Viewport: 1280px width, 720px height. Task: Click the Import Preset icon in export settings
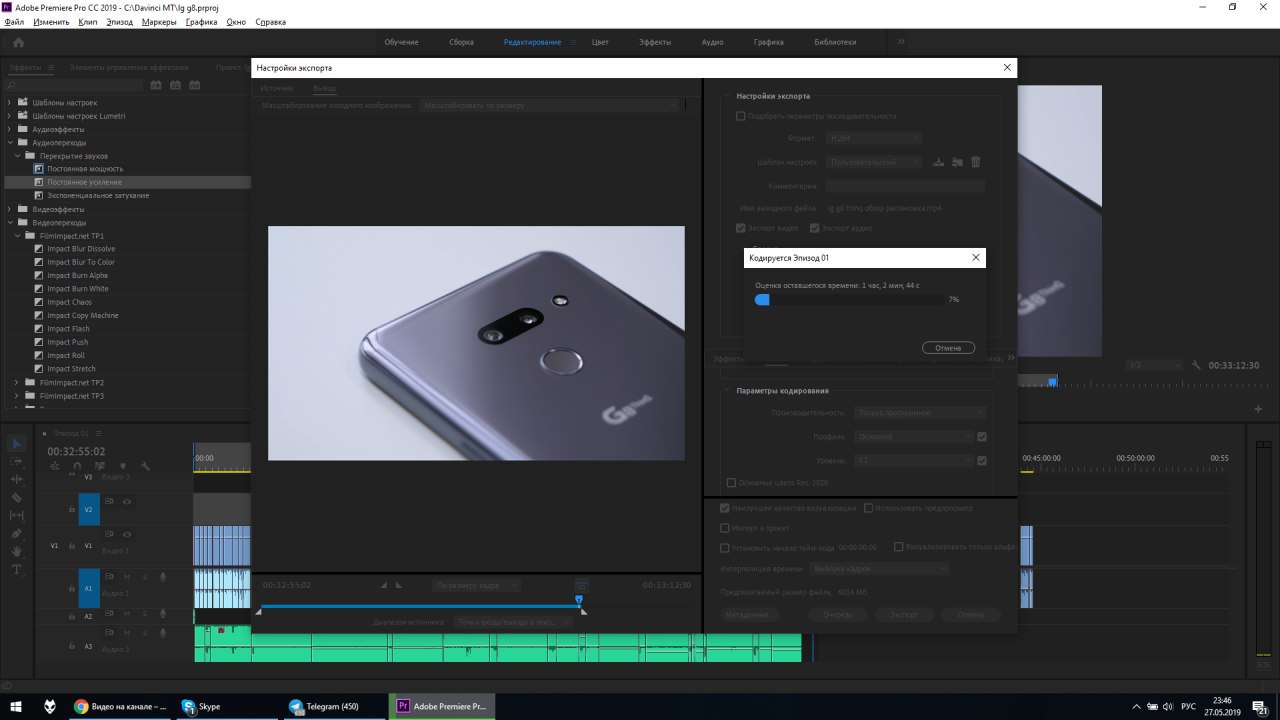coord(957,162)
